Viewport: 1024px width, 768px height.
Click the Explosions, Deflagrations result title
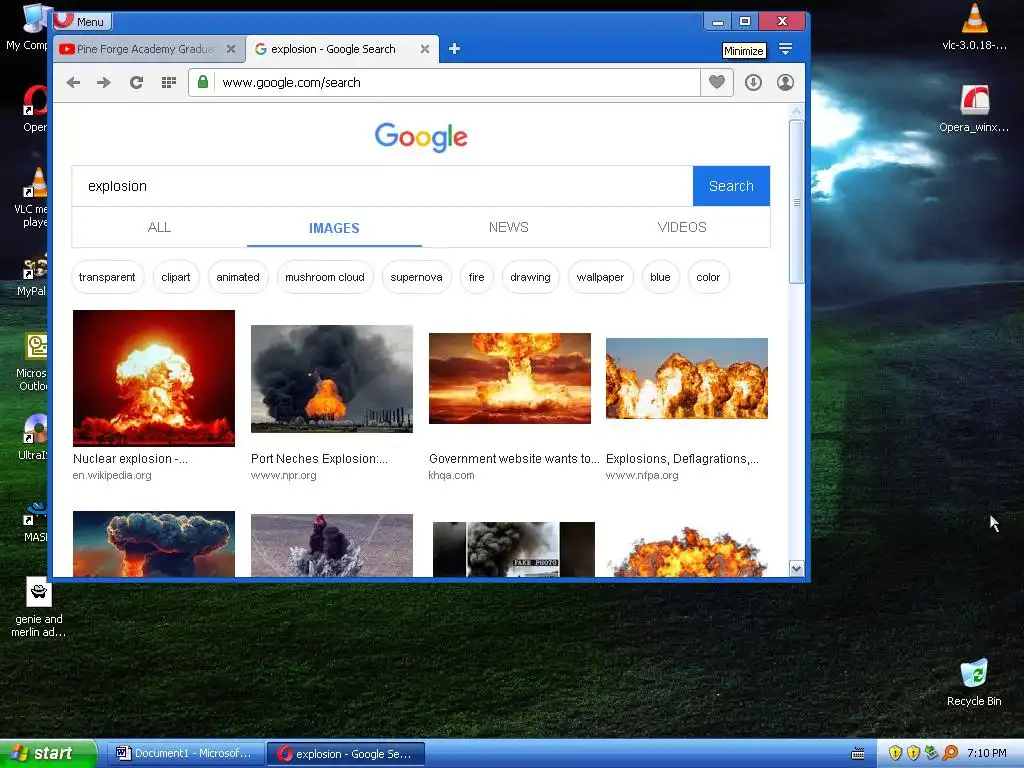click(682, 458)
